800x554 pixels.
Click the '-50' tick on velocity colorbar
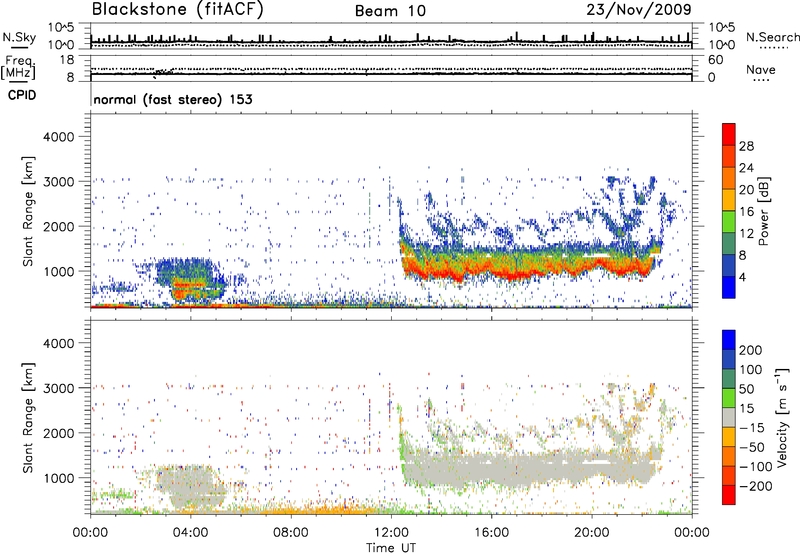pyautogui.click(x=753, y=447)
